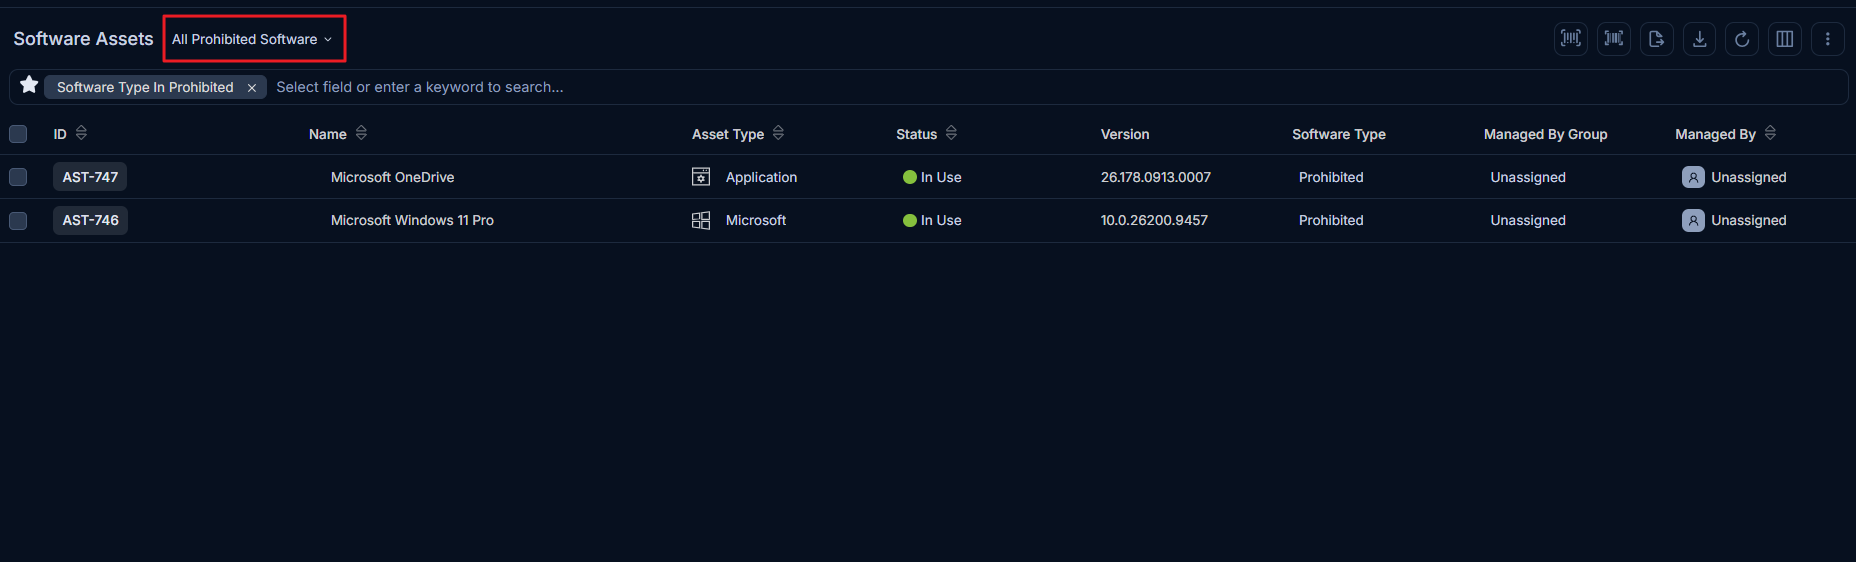Click Managed By Group Unassigned for AST-746
The width and height of the screenshot is (1856, 562).
1528,220
